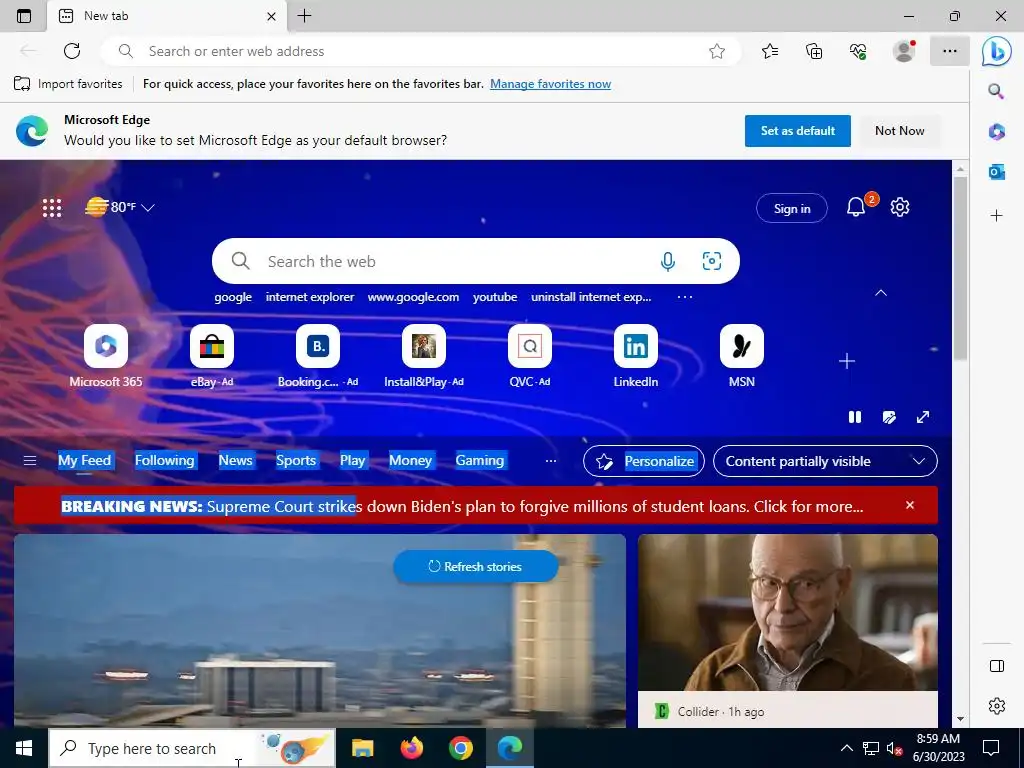The height and width of the screenshot is (768, 1024).
Task: Edit background image icon
Action: click(x=889, y=417)
